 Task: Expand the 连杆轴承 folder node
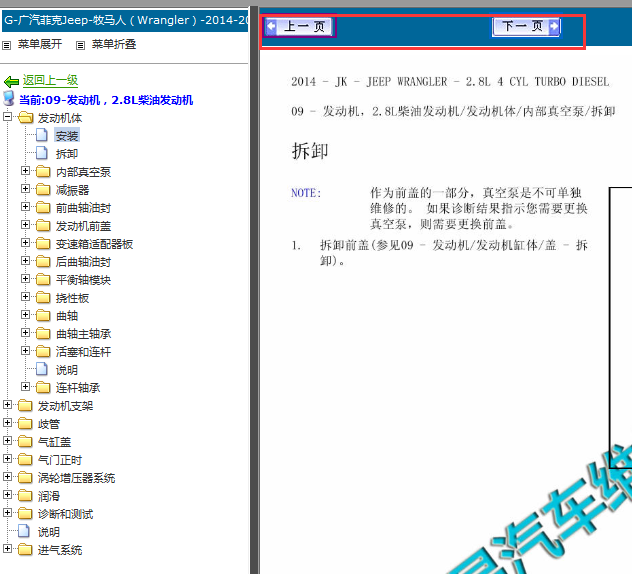point(25,387)
